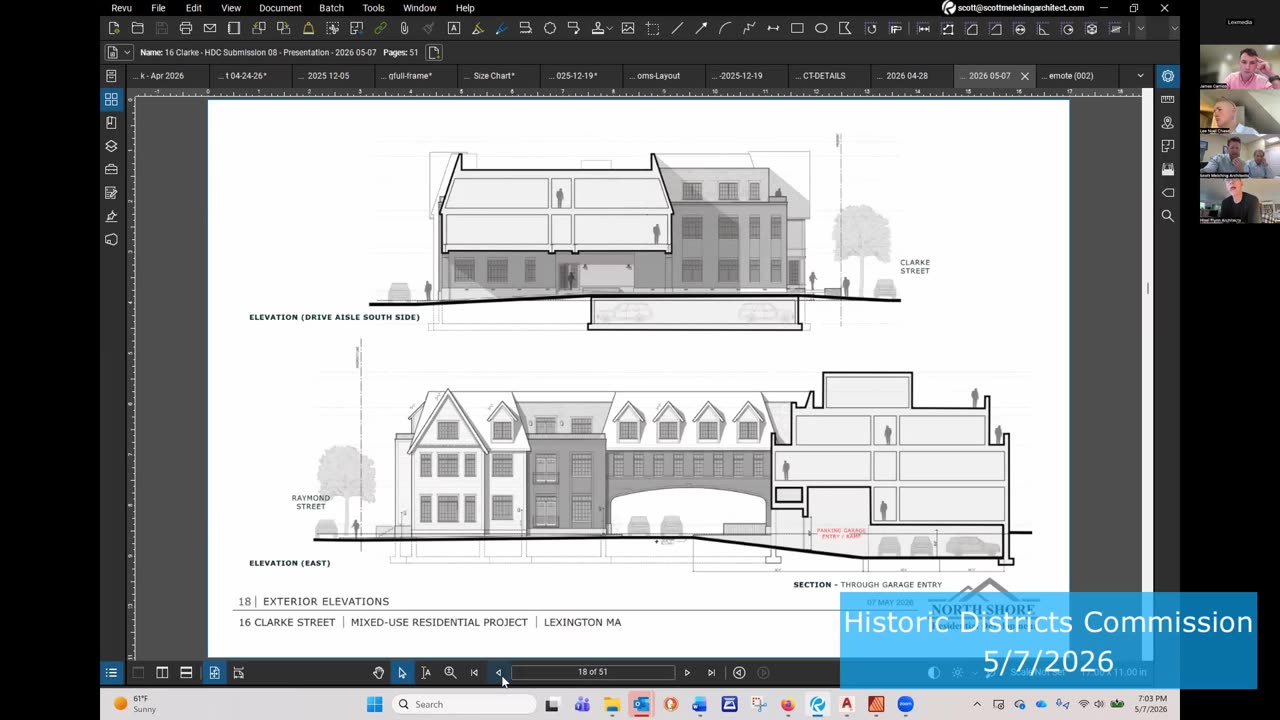The height and width of the screenshot is (720, 1280).
Task: Click the Open file folder icon
Action: [x=138, y=28]
